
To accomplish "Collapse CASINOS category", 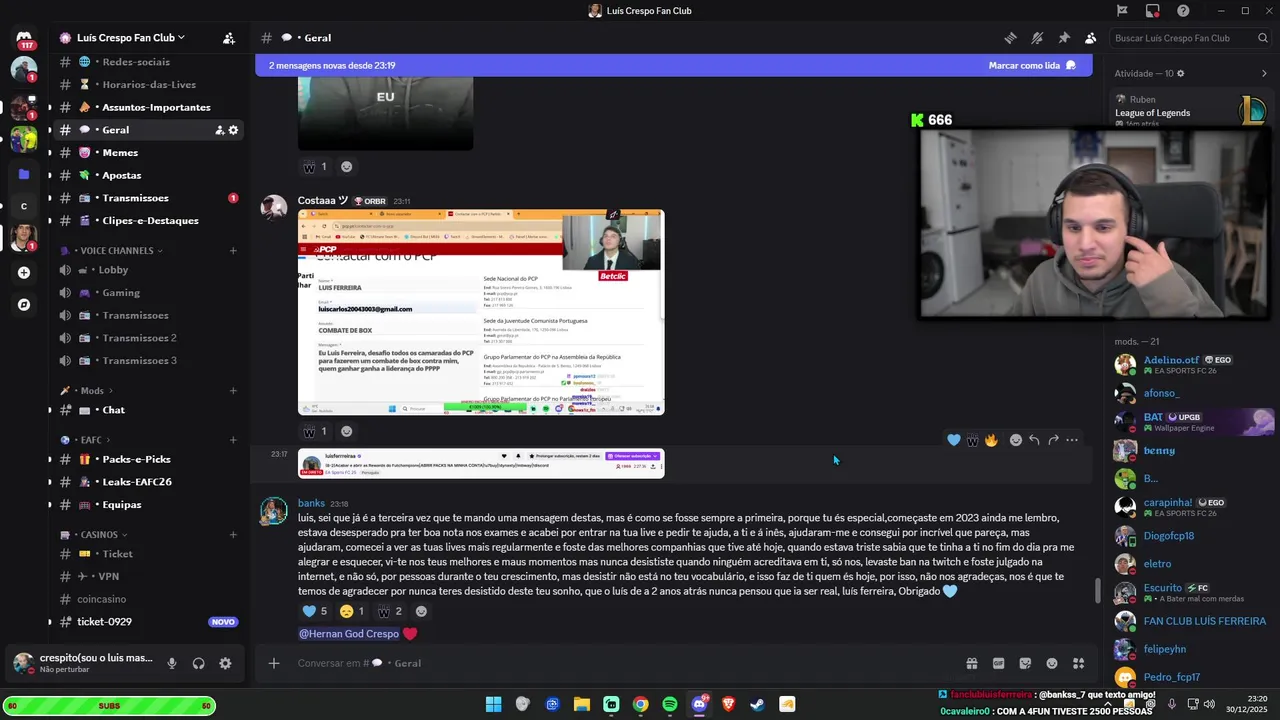I will pyautogui.click(x=94, y=535).
